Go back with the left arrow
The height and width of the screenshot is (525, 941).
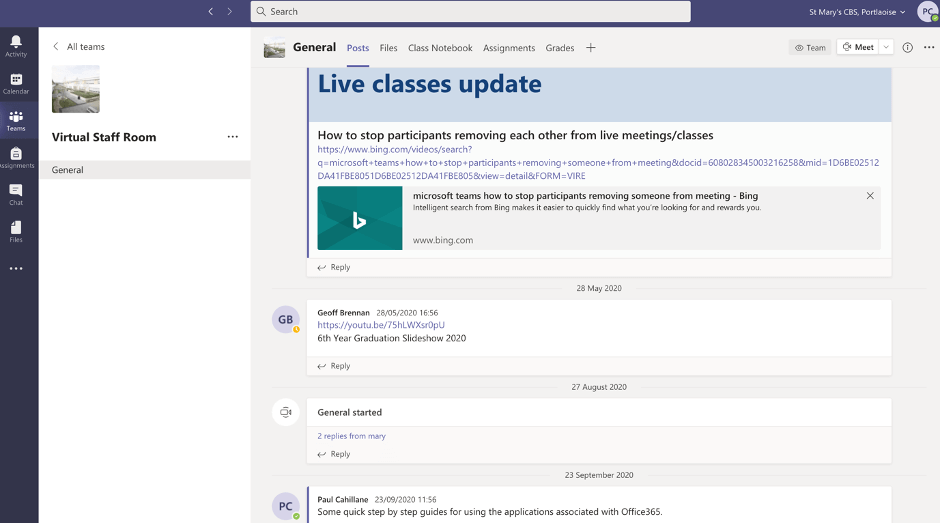(211, 11)
